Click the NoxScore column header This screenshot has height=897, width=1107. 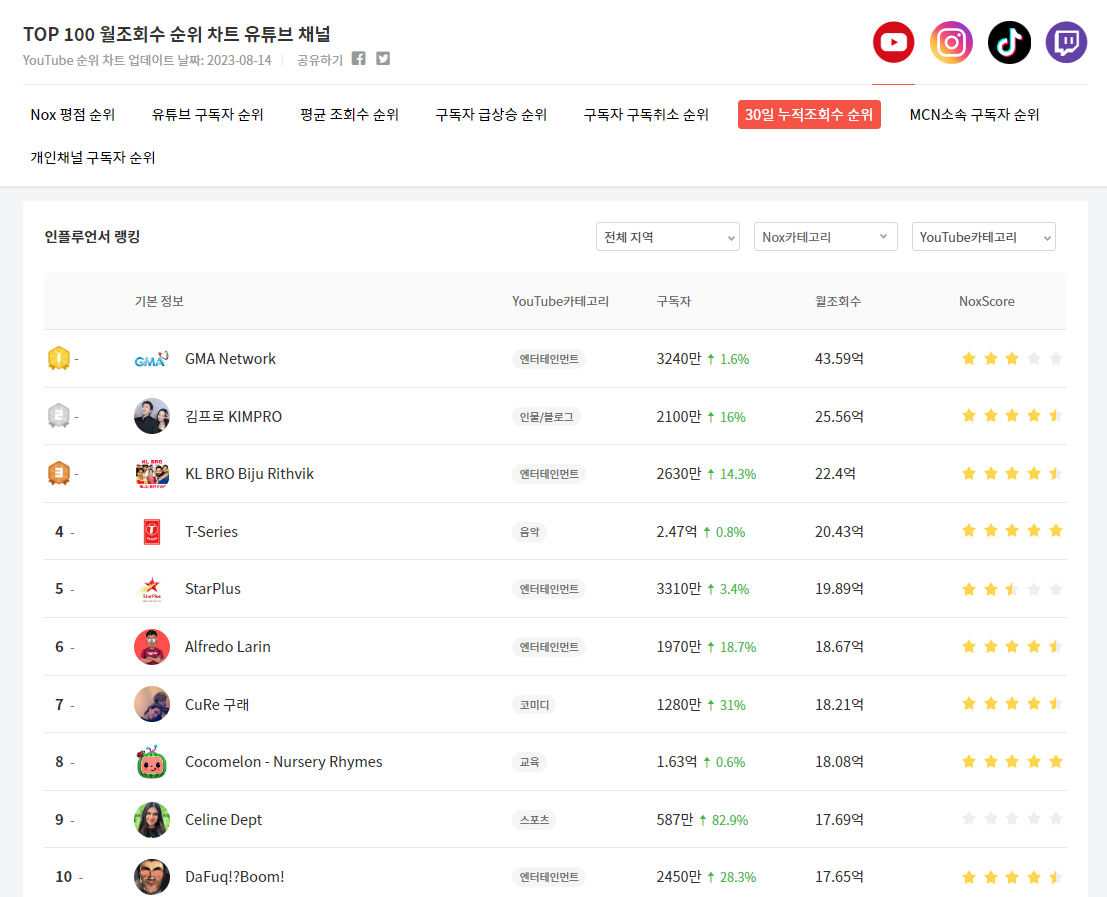(x=986, y=301)
